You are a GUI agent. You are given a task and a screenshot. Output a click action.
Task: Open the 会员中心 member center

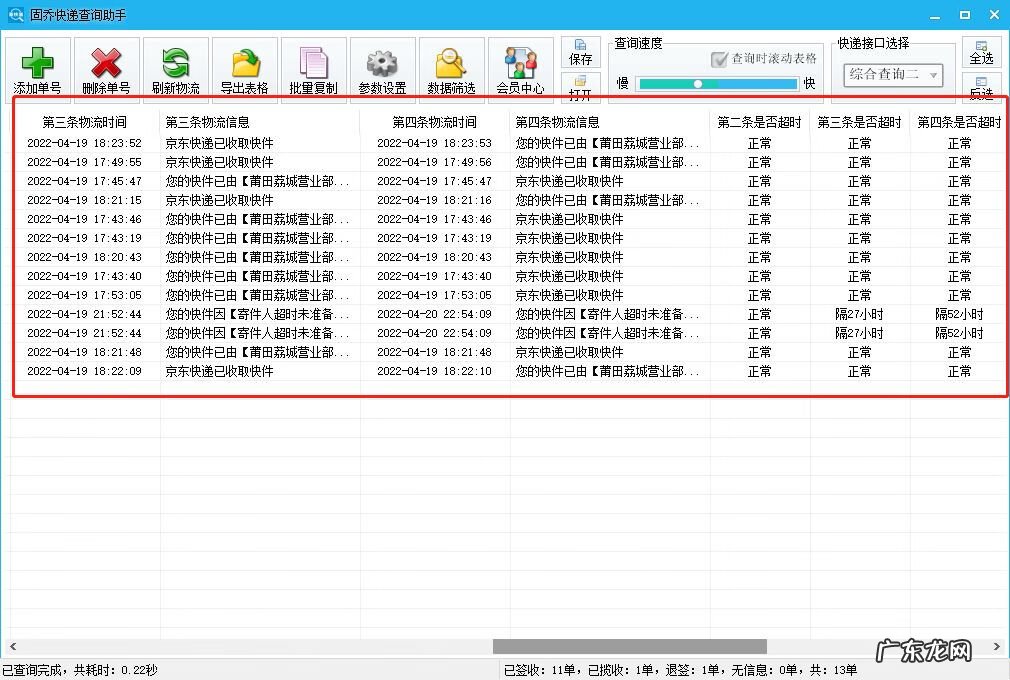pos(519,67)
